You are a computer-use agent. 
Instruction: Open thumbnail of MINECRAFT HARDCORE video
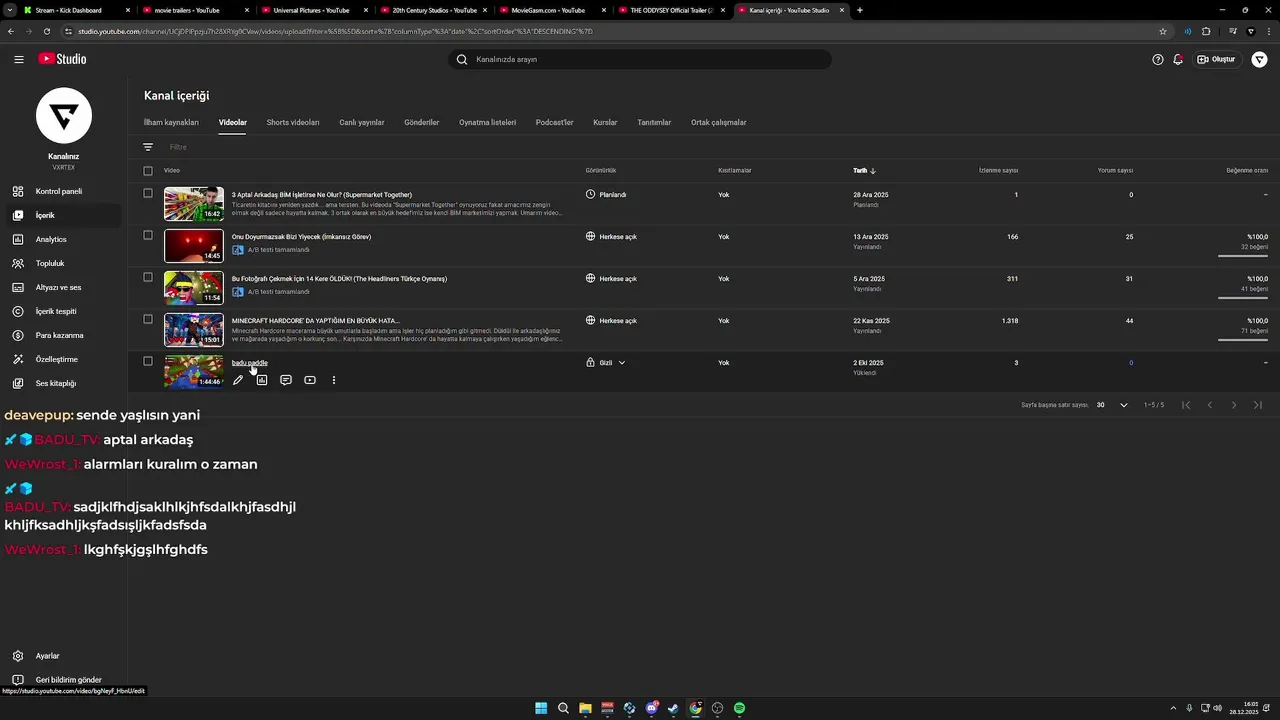point(194,330)
